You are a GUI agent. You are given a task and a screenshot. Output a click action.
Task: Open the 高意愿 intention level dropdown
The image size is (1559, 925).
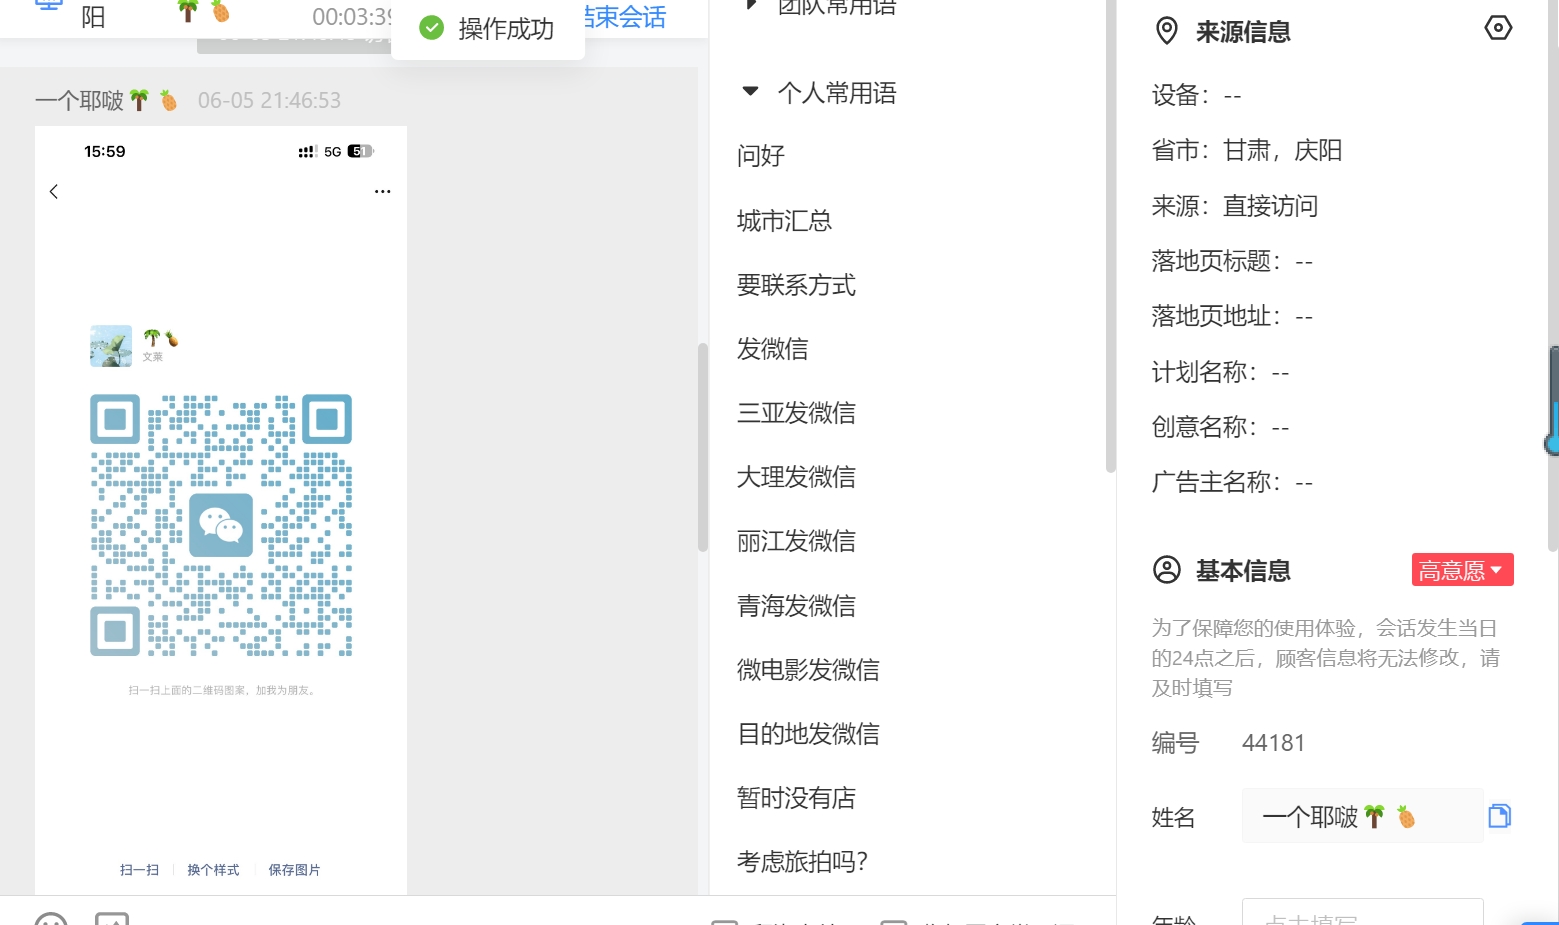1462,570
